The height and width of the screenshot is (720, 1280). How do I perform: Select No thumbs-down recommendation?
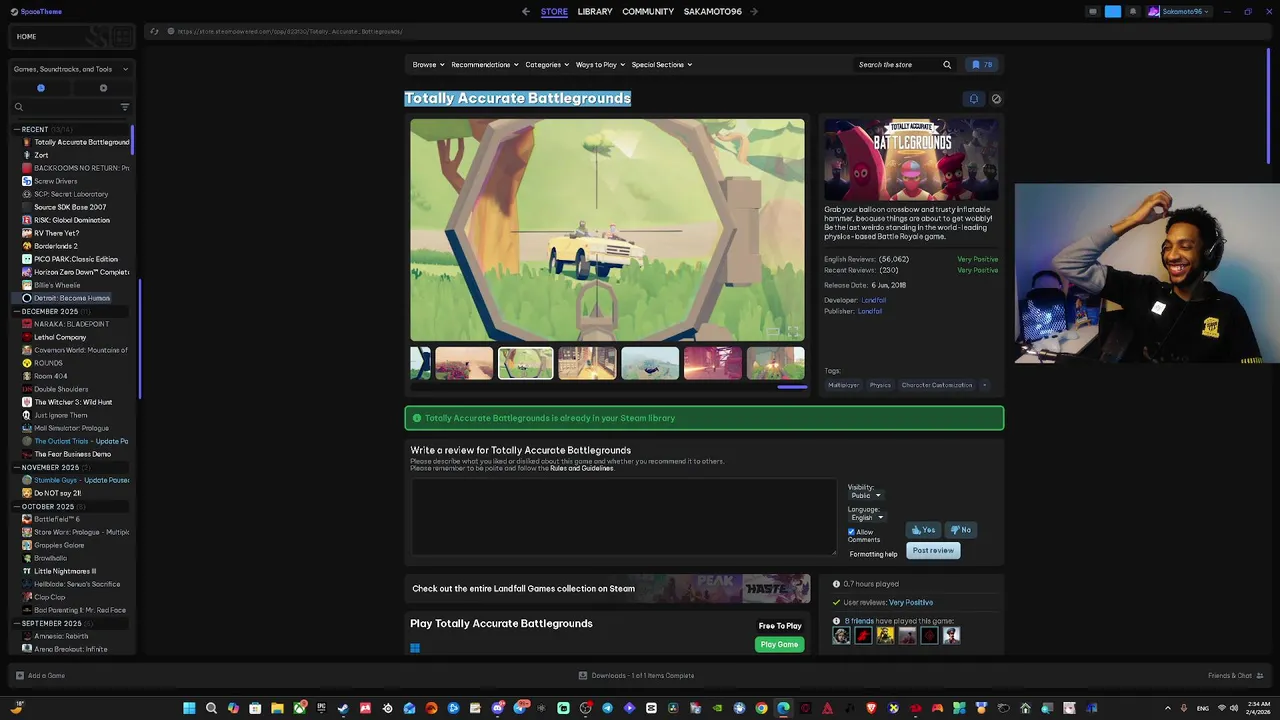tap(960, 530)
